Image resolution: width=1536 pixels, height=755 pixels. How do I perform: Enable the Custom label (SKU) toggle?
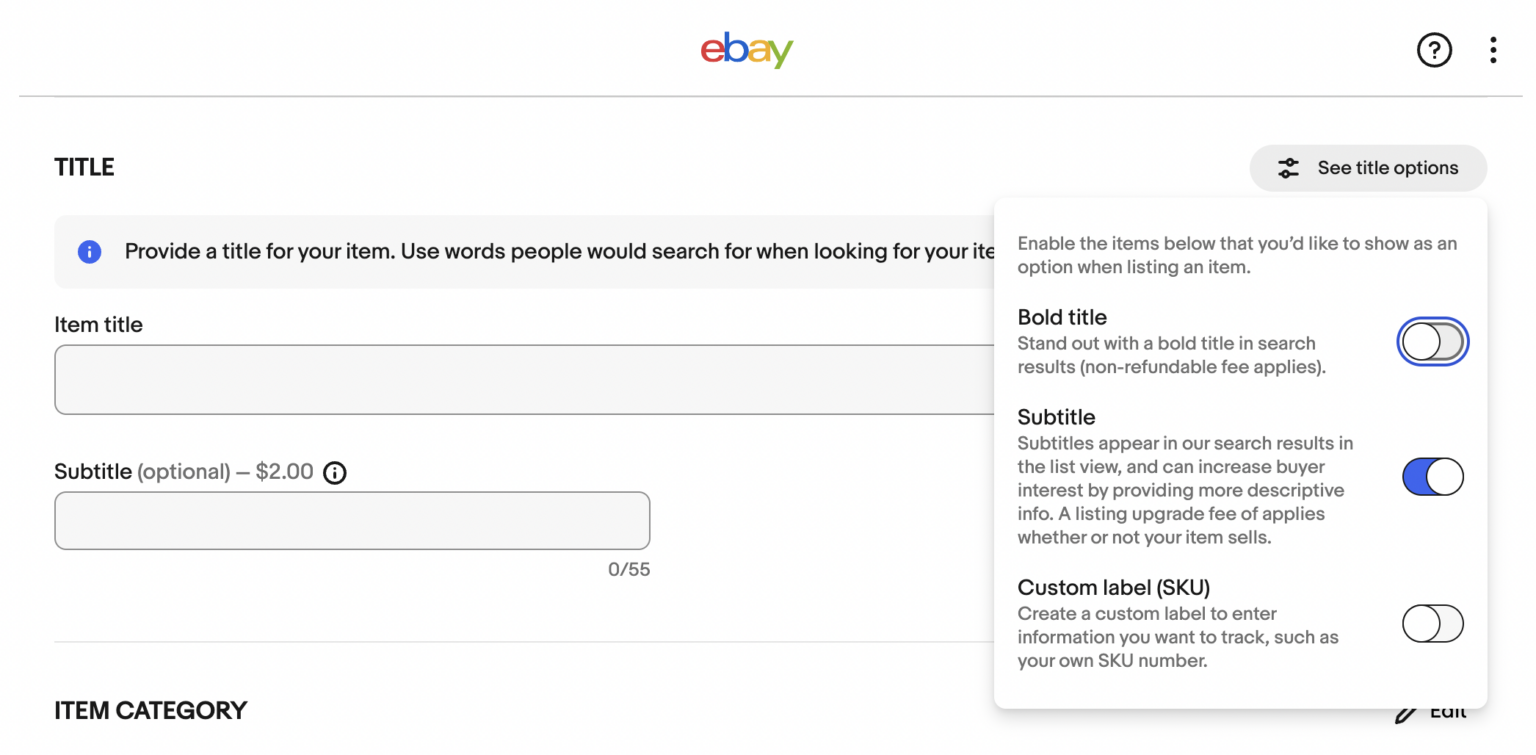(1432, 623)
